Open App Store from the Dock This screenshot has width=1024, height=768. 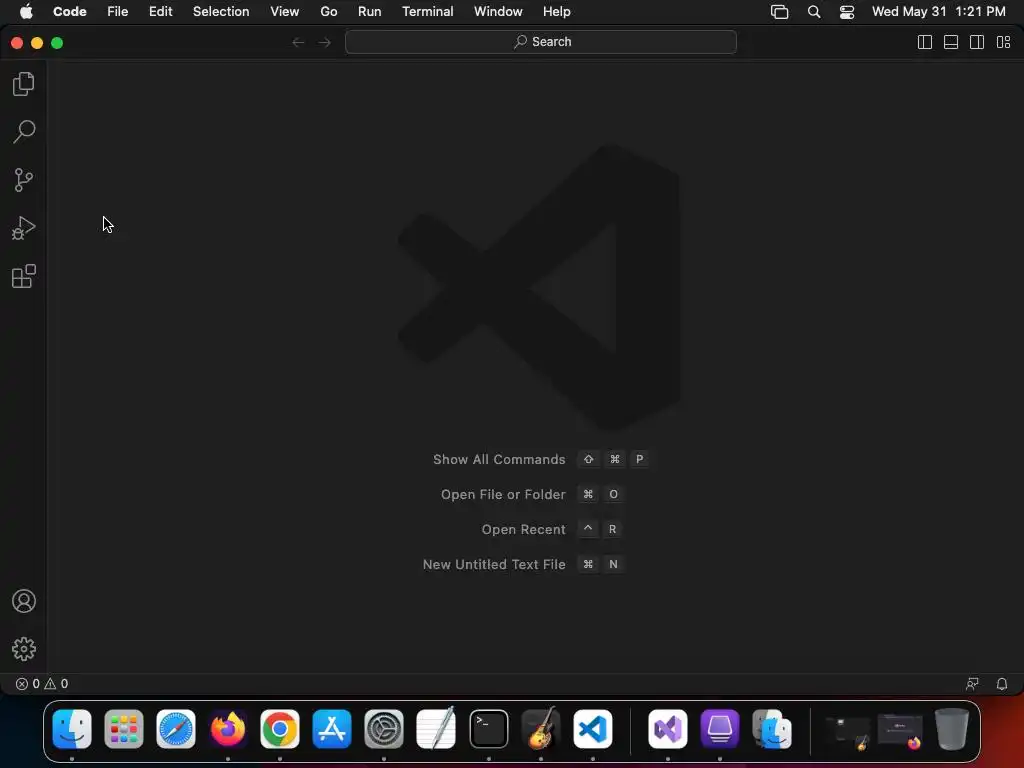pyautogui.click(x=332, y=729)
